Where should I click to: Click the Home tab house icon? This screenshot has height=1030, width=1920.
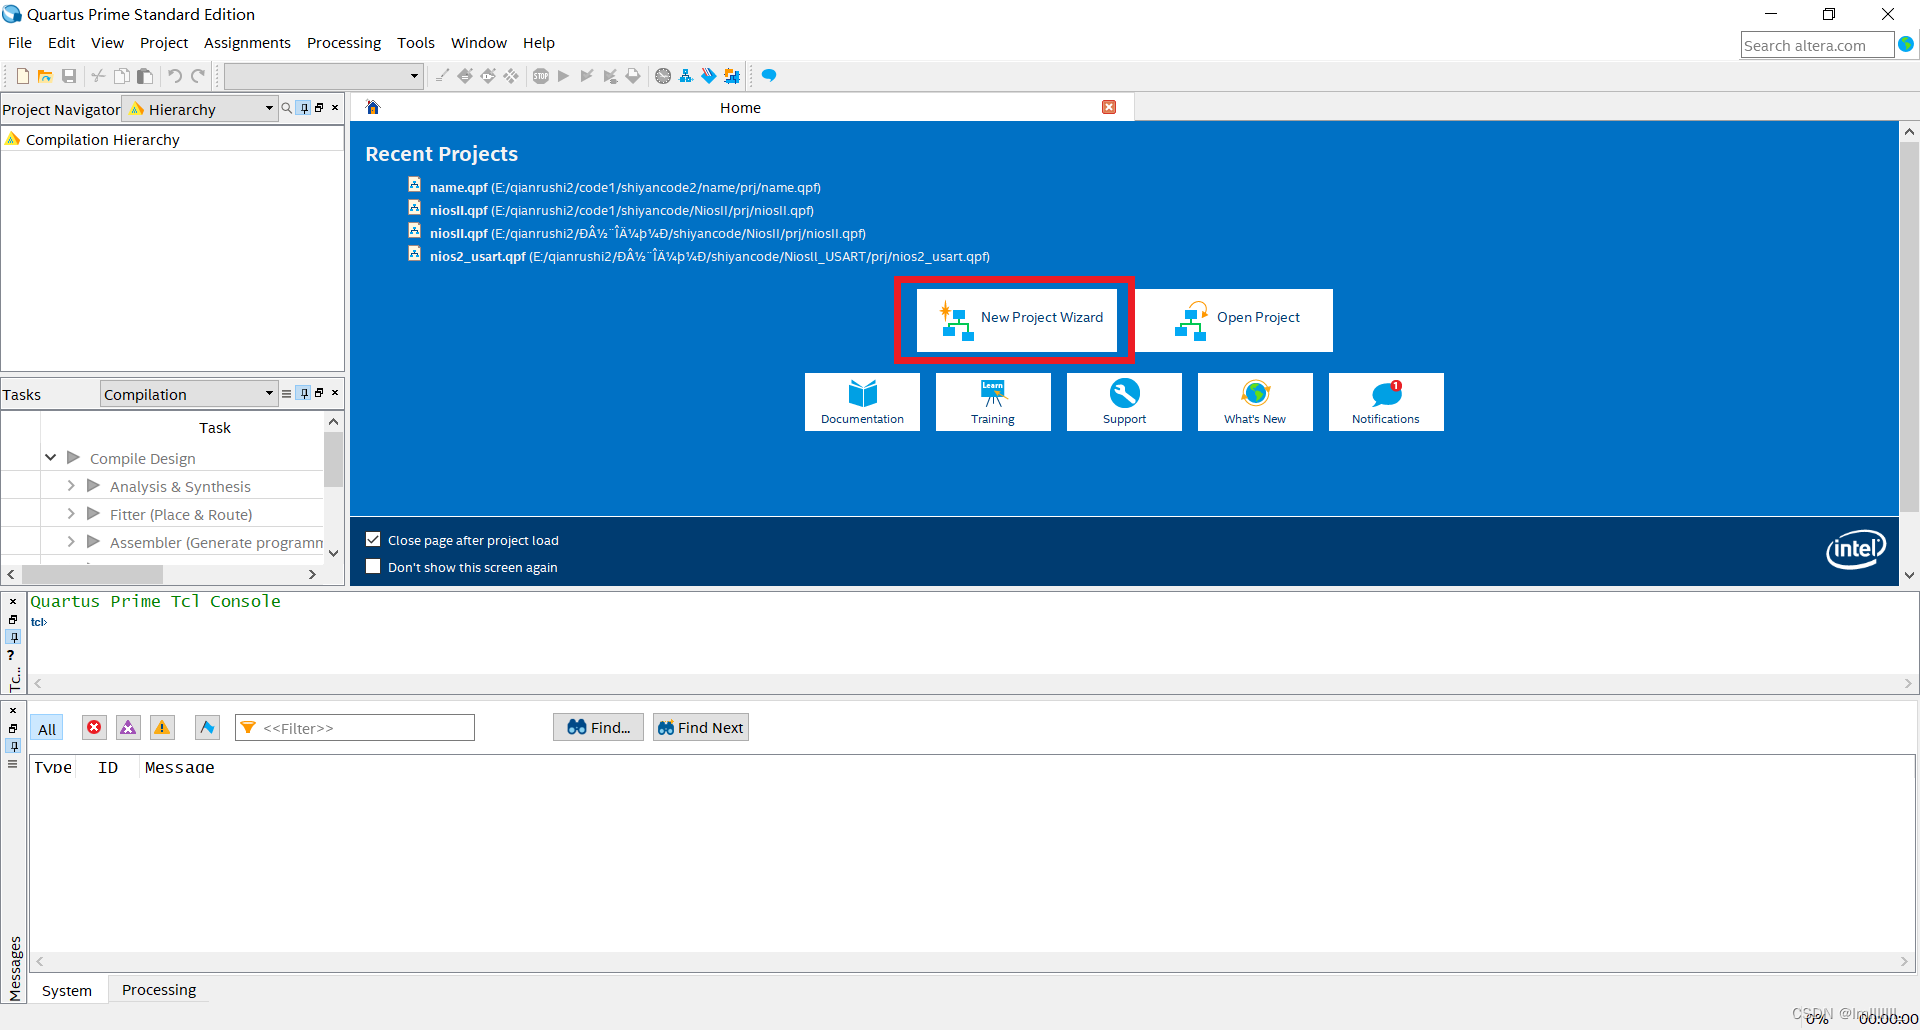pos(373,108)
